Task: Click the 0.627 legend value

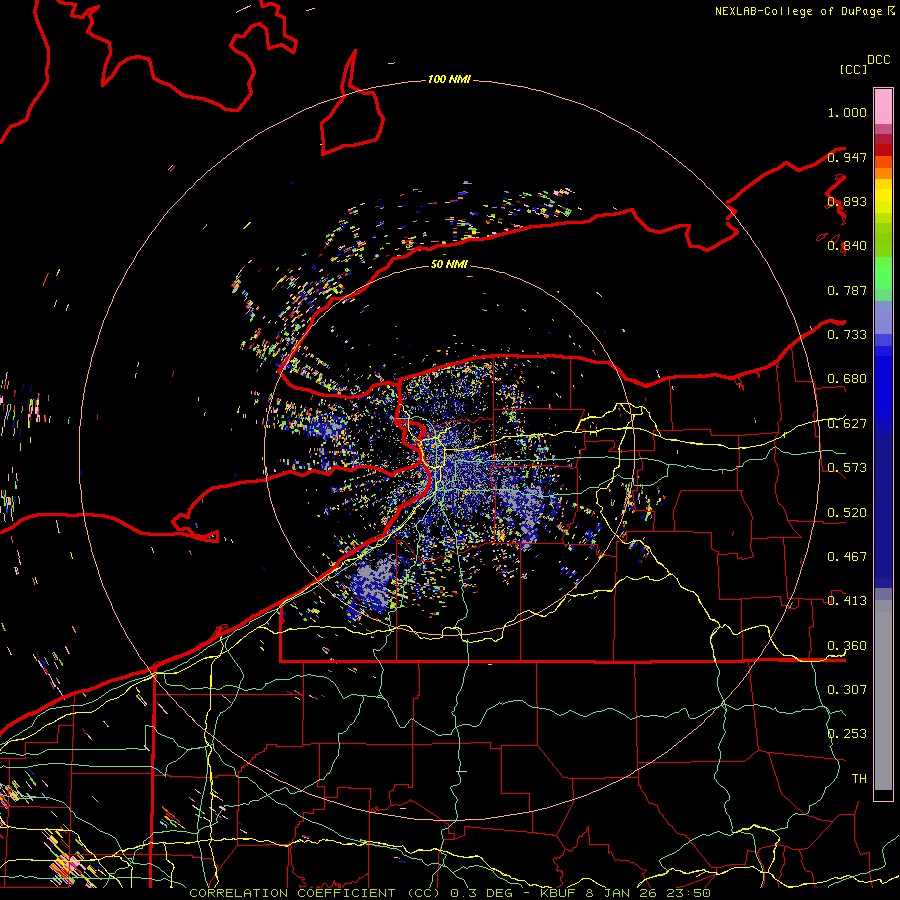Action: coord(847,424)
